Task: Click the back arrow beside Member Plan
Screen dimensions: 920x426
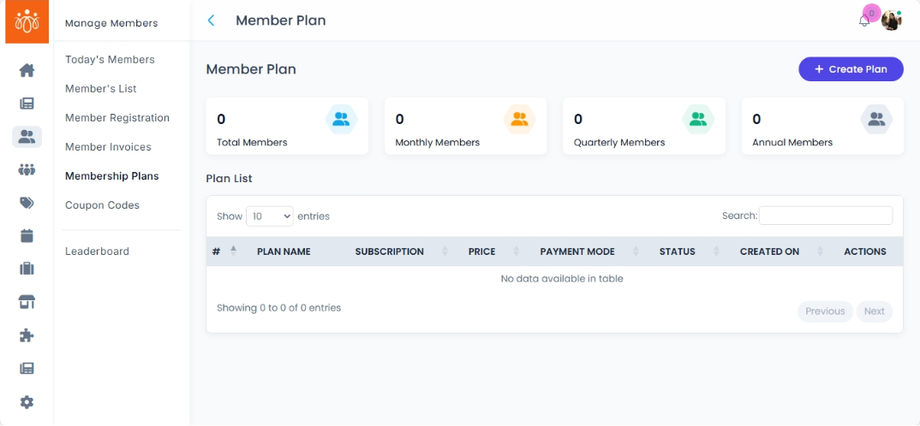Action: (211, 20)
